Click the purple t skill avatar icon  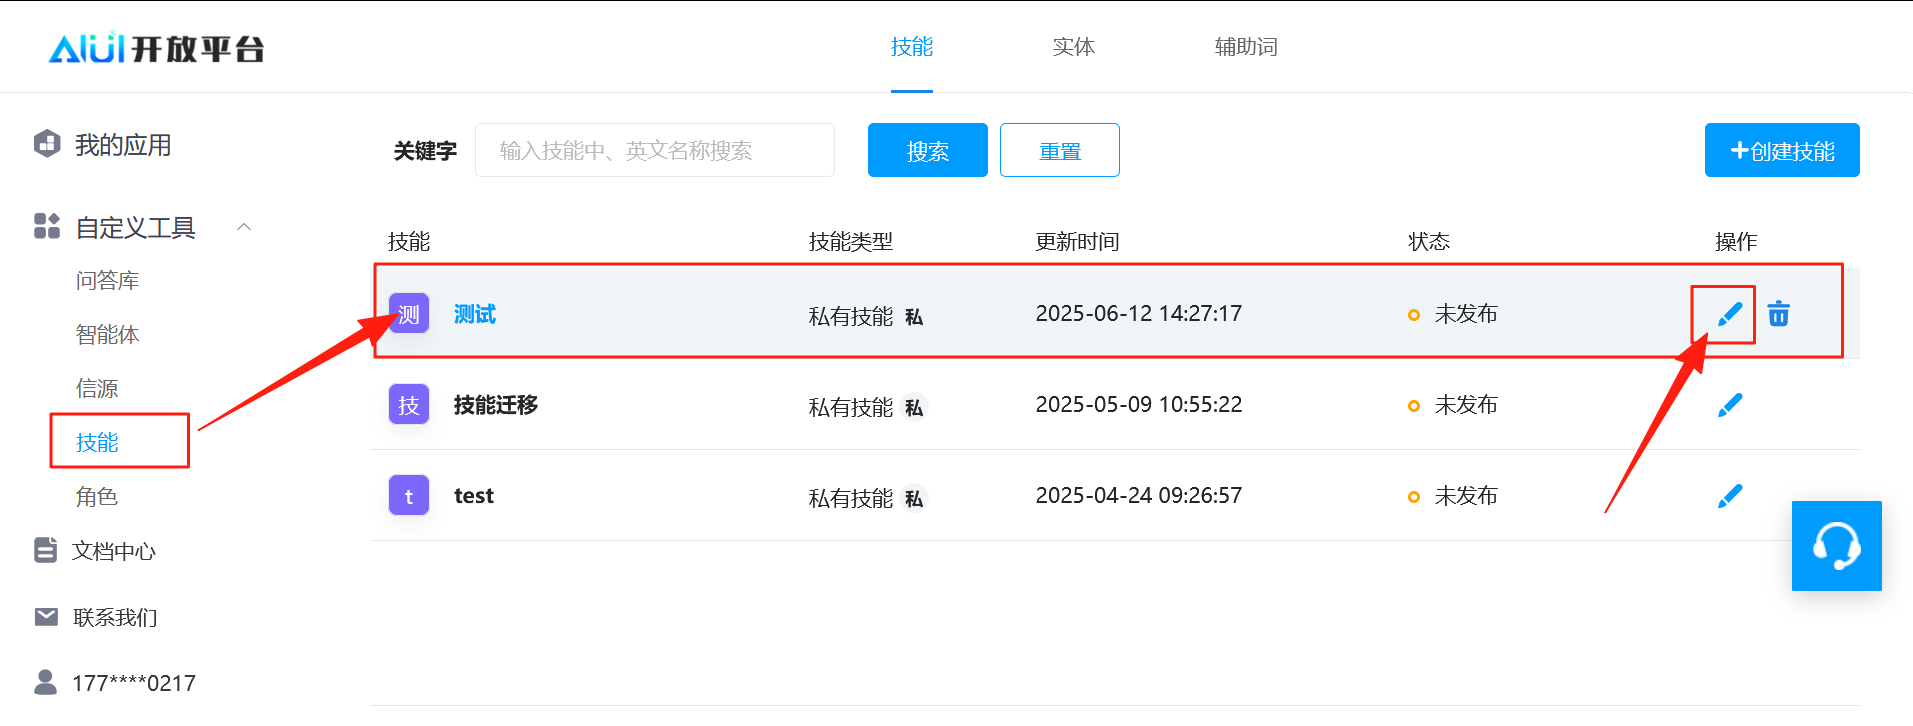tap(409, 496)
